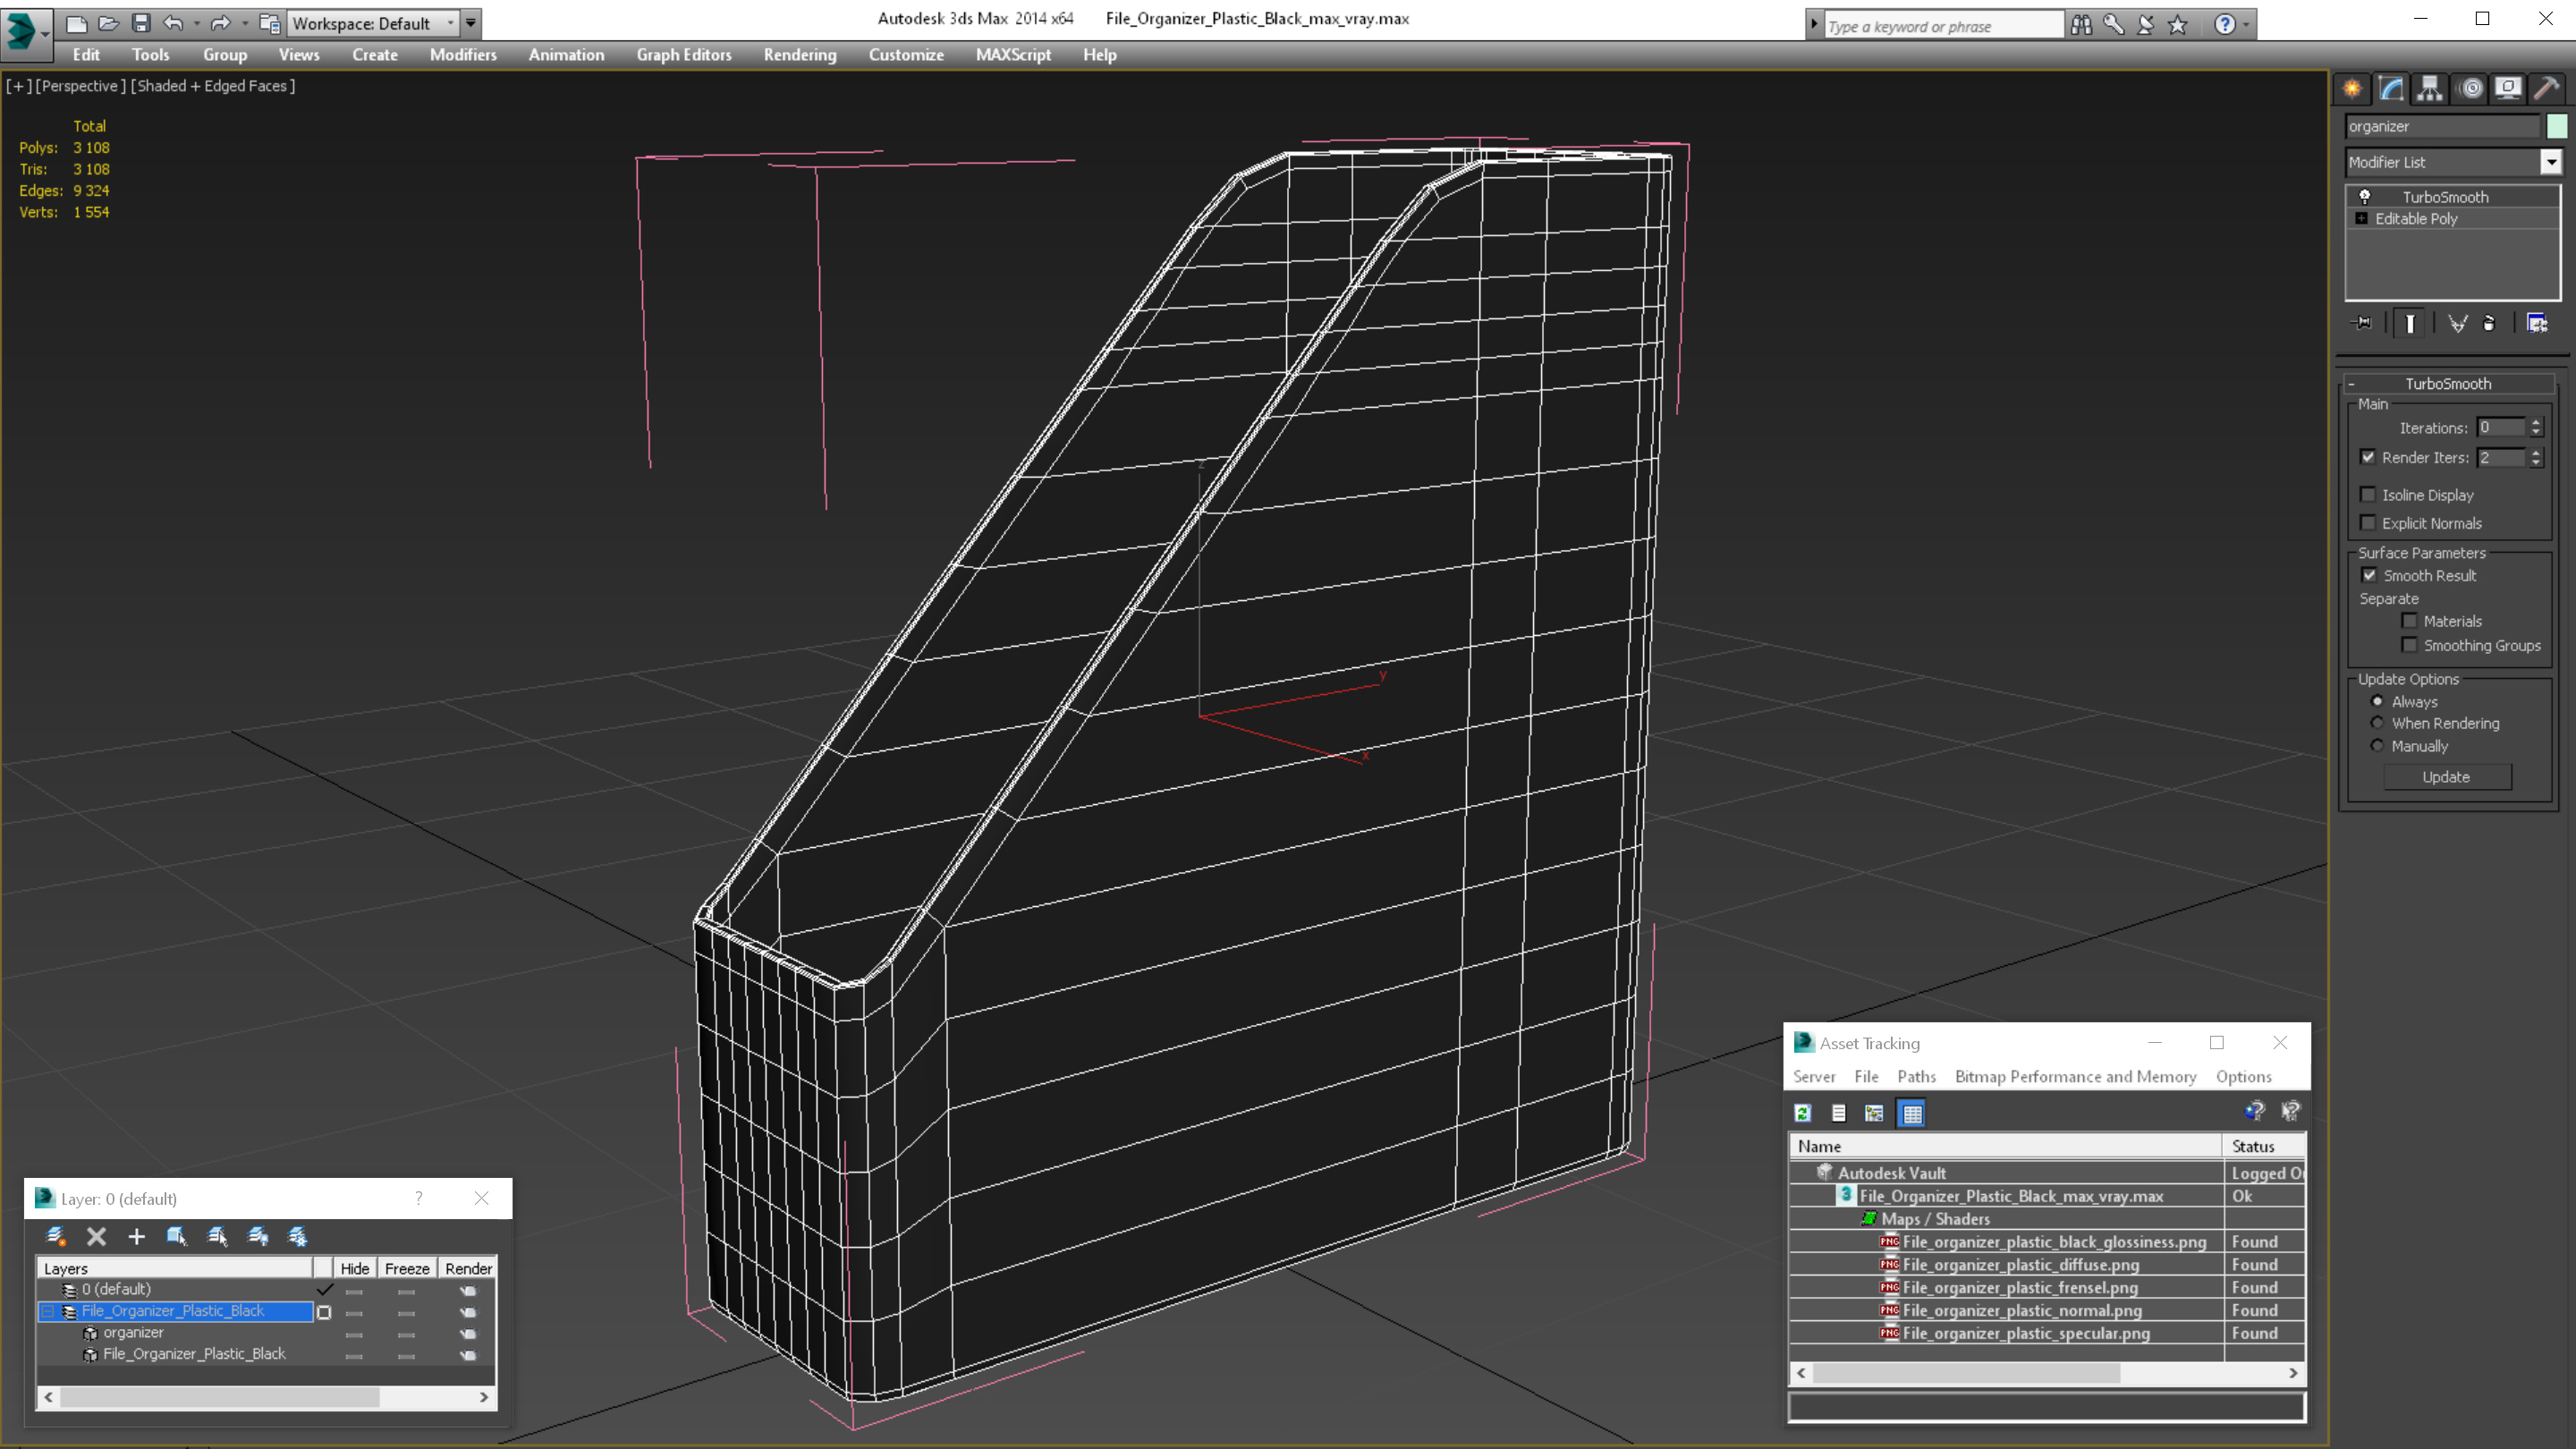Enable Separate by Smoothing Groups checkbox

click(x=2410, y=645)
